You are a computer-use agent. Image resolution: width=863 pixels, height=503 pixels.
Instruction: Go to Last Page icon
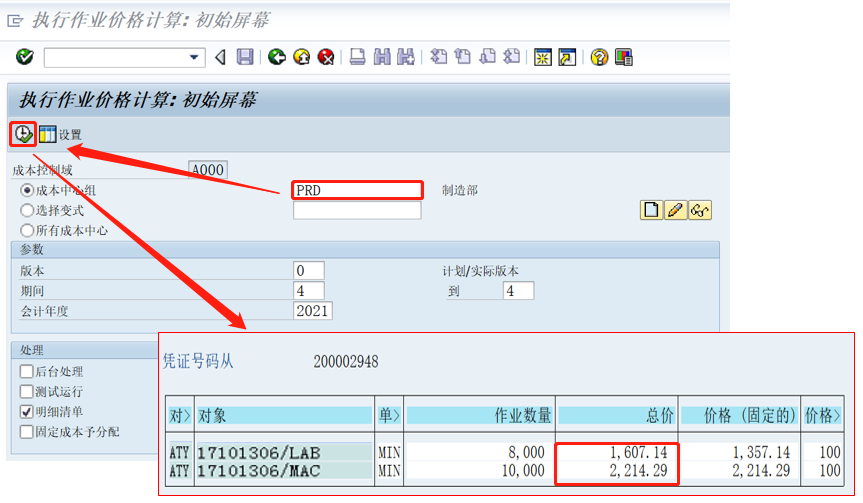pos(512,57)
